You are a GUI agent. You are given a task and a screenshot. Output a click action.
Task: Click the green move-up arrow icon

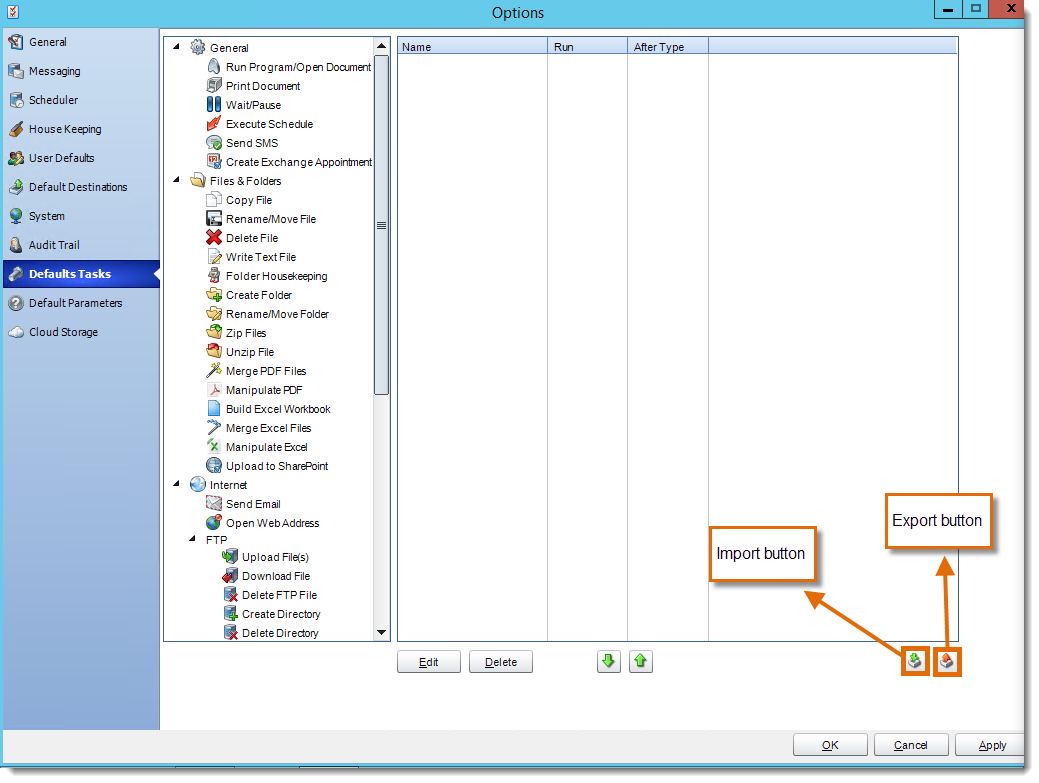(641, 661)
